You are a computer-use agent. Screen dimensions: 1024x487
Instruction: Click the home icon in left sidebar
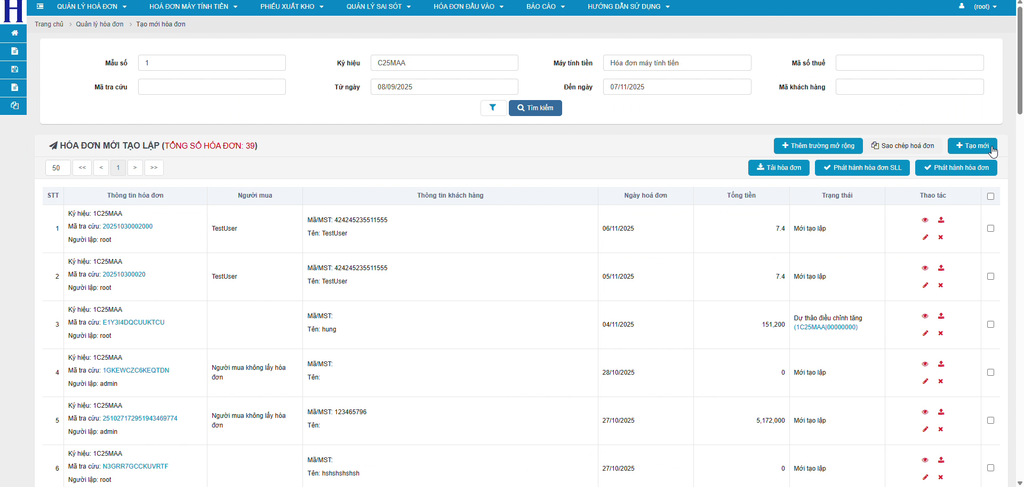tap(14, 32)
